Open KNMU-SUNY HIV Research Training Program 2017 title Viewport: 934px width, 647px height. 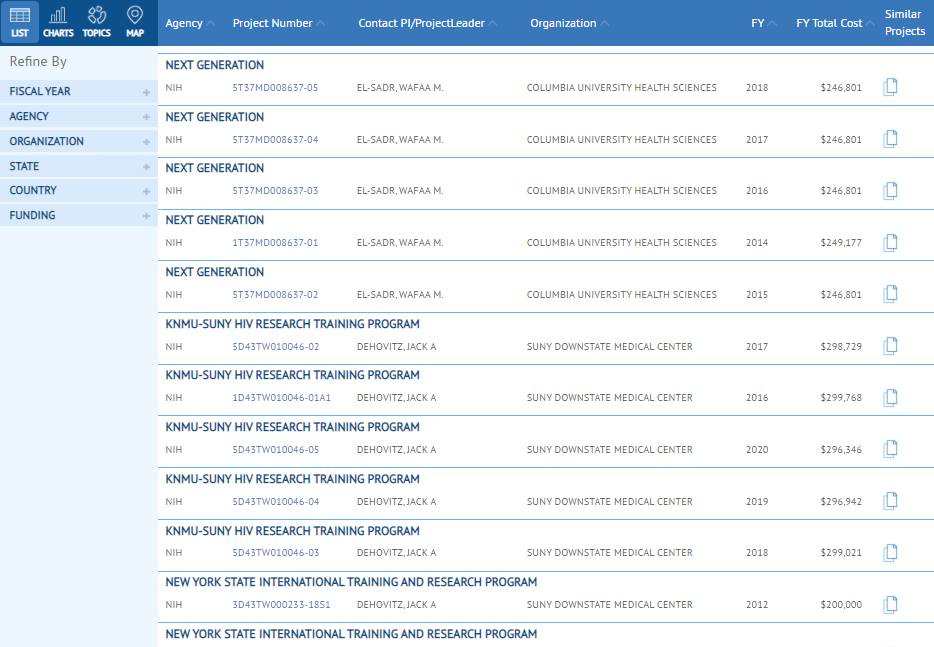coord(292,324)
